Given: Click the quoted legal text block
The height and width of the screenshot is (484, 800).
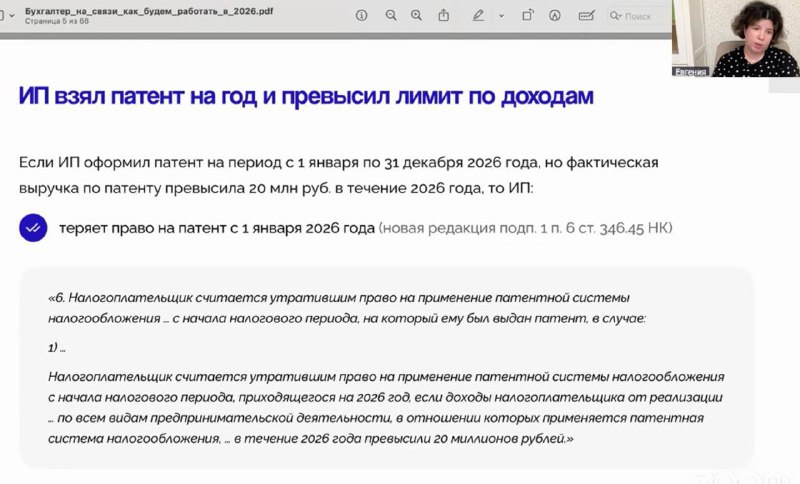Looking at the screenshot, I should 385,368.
